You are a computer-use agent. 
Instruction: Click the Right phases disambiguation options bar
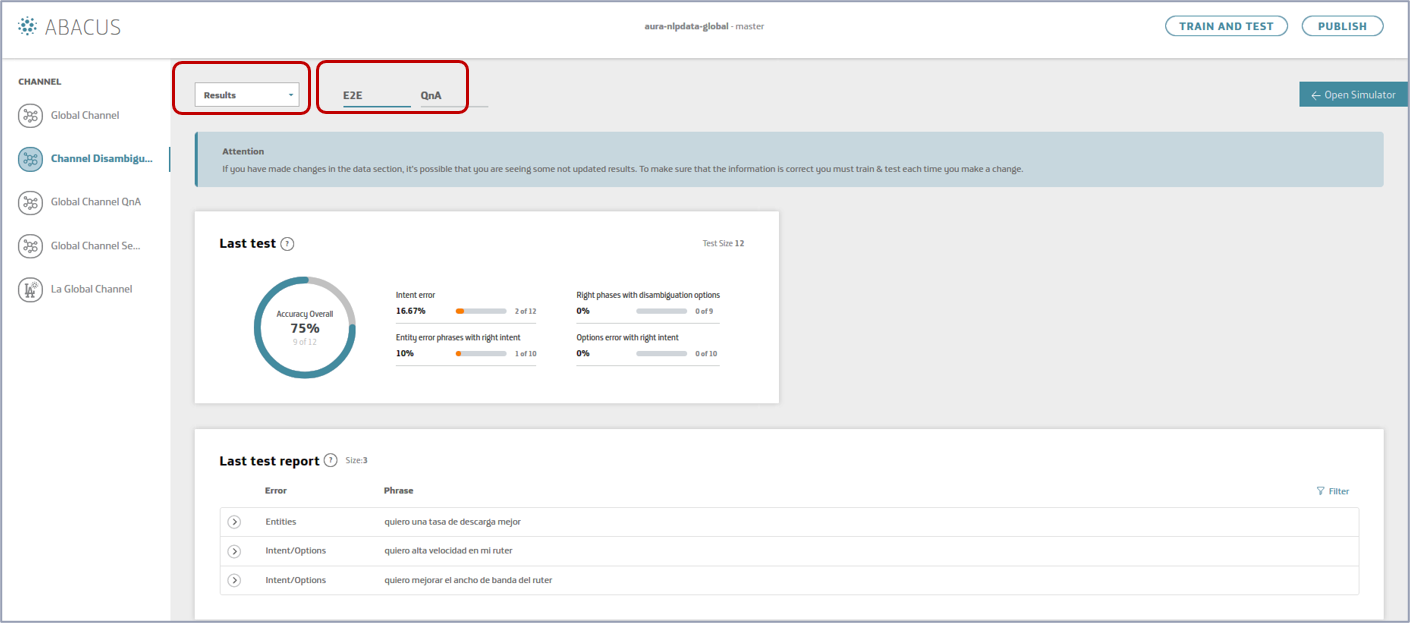[x=662, y=311]
